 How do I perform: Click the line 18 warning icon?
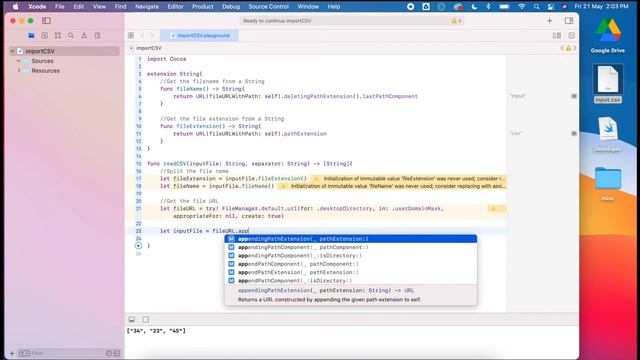(283, 186)
